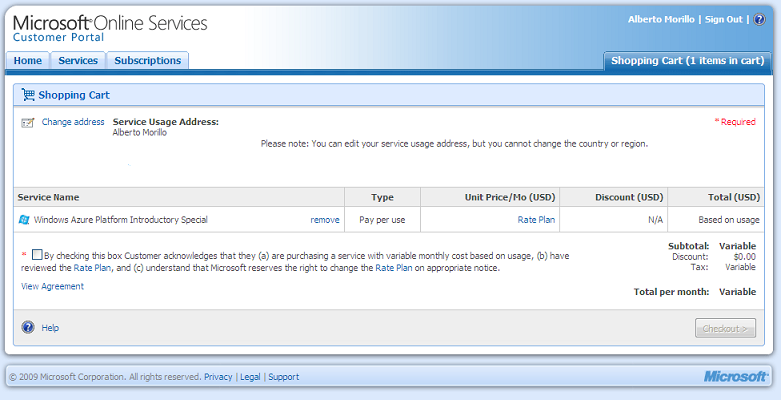Open the Rate Plan link in Unit Price column
The image size is (781, 400).
point(536,220)
